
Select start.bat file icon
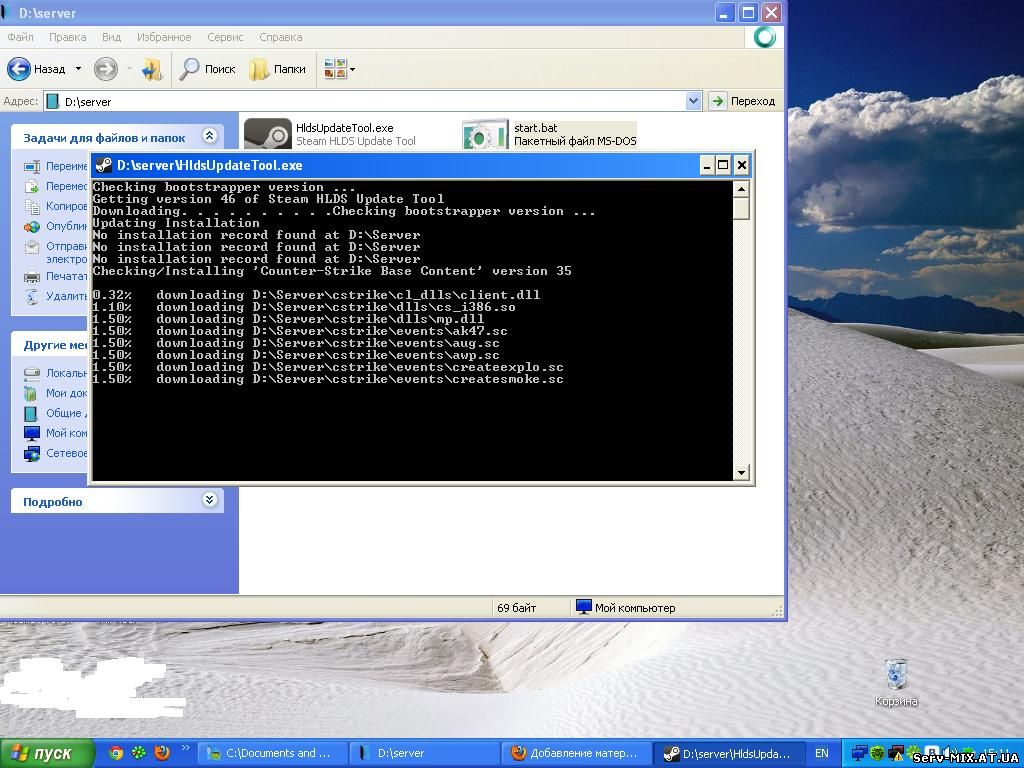pos(485,134)
